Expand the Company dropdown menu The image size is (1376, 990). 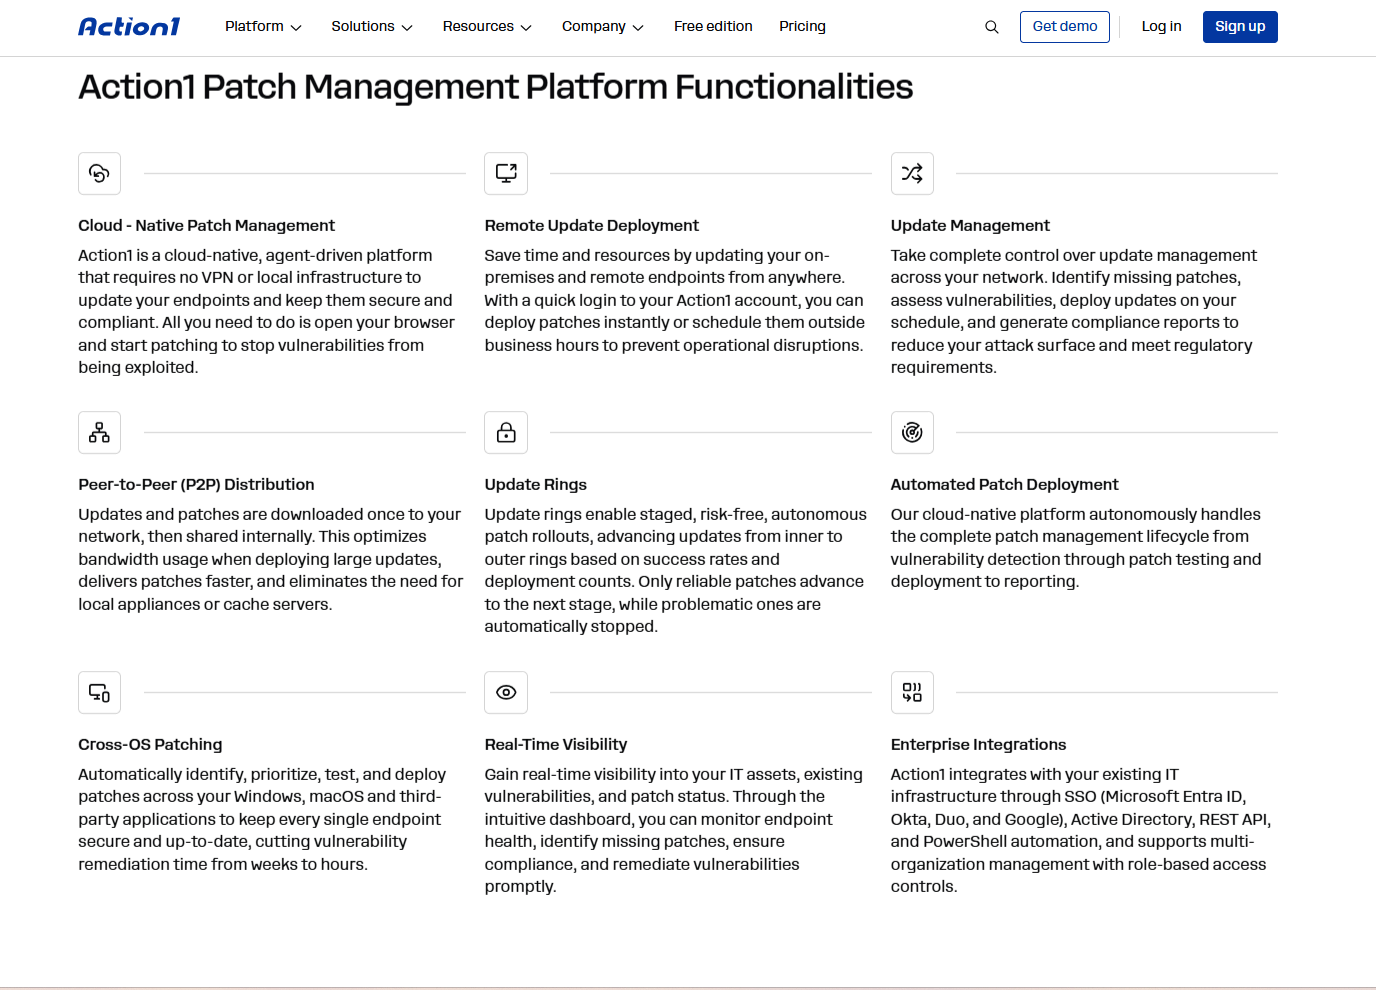(x=602, y=27)
